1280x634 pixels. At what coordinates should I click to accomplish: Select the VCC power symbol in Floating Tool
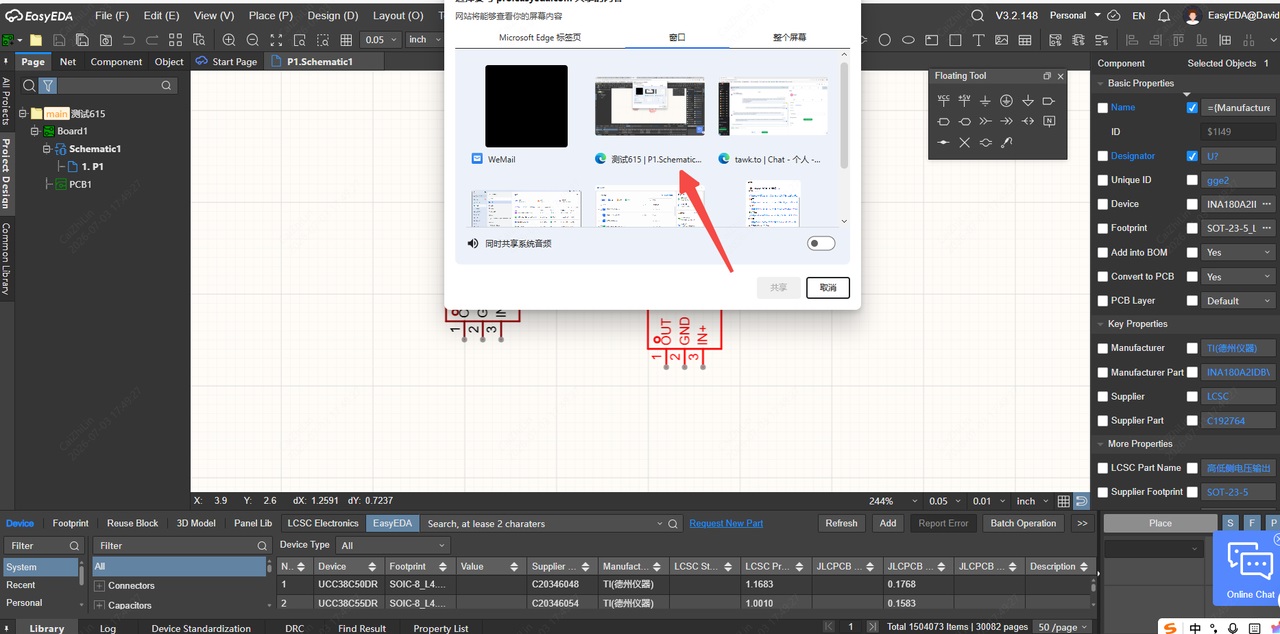(943, 101)
